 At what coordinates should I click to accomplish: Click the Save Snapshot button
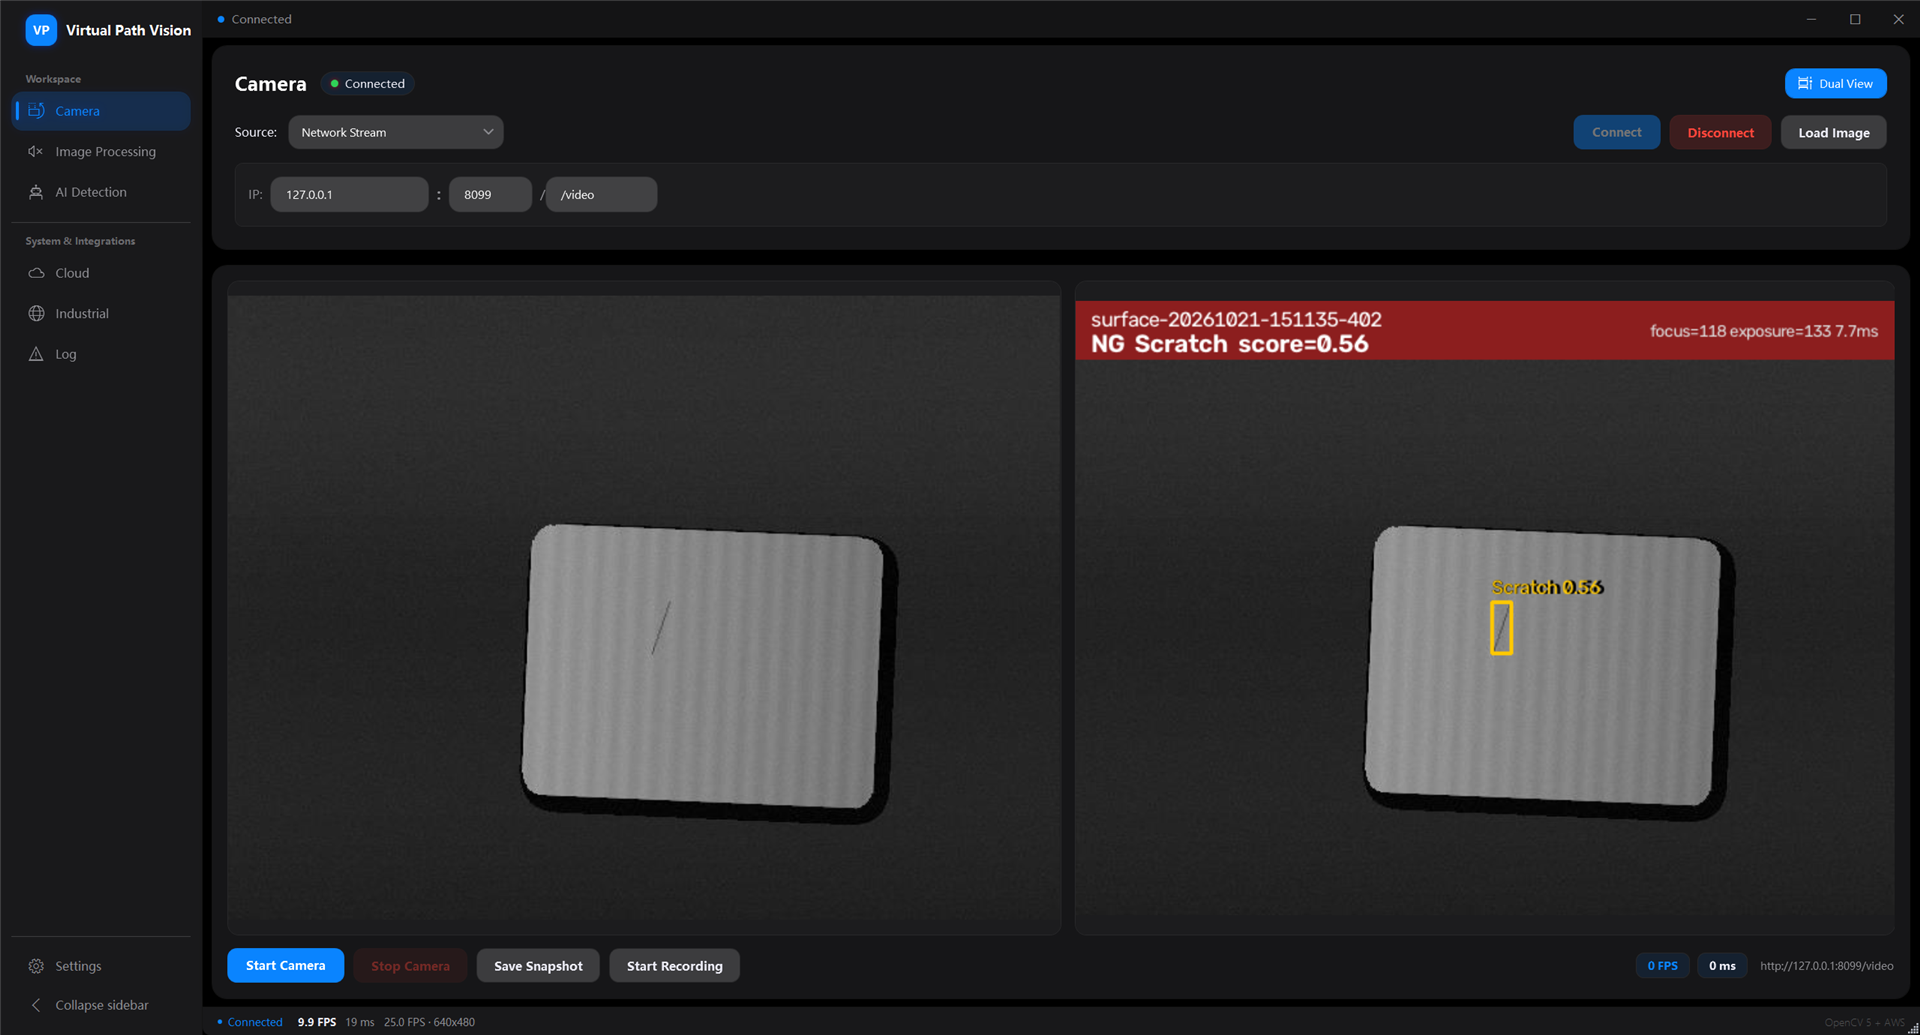[538, 965]
